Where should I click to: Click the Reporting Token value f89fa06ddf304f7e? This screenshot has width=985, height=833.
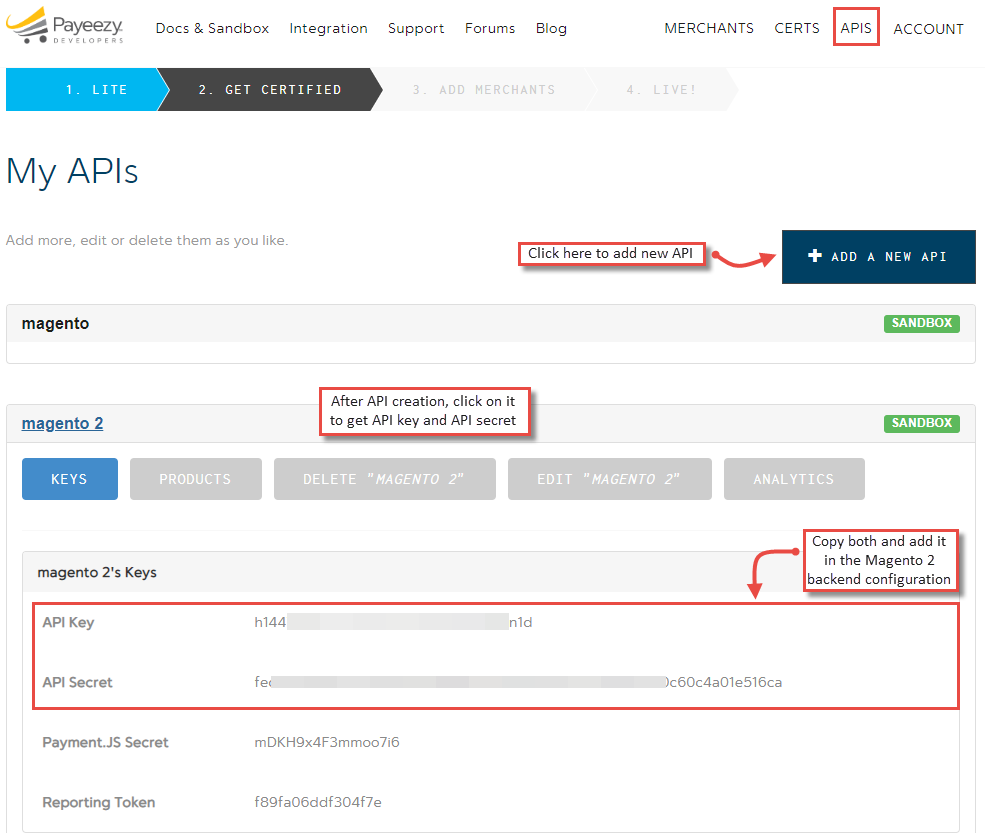point(318,802)
